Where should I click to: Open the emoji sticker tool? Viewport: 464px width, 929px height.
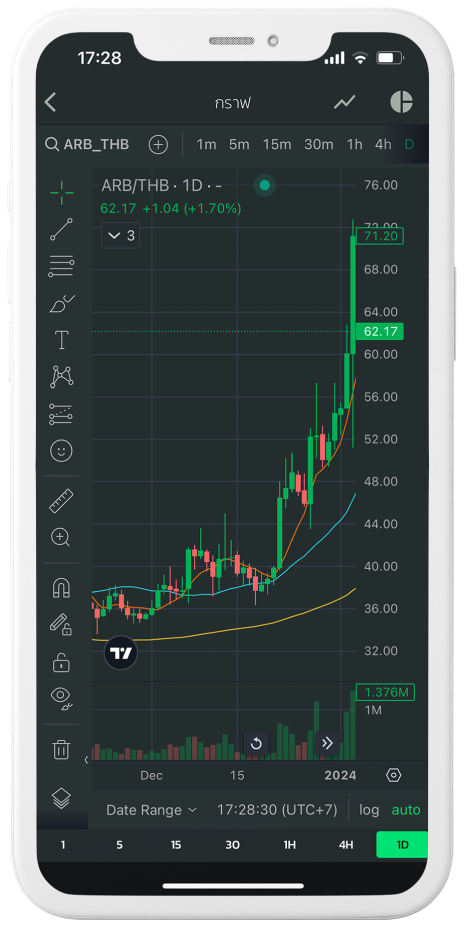61,451
